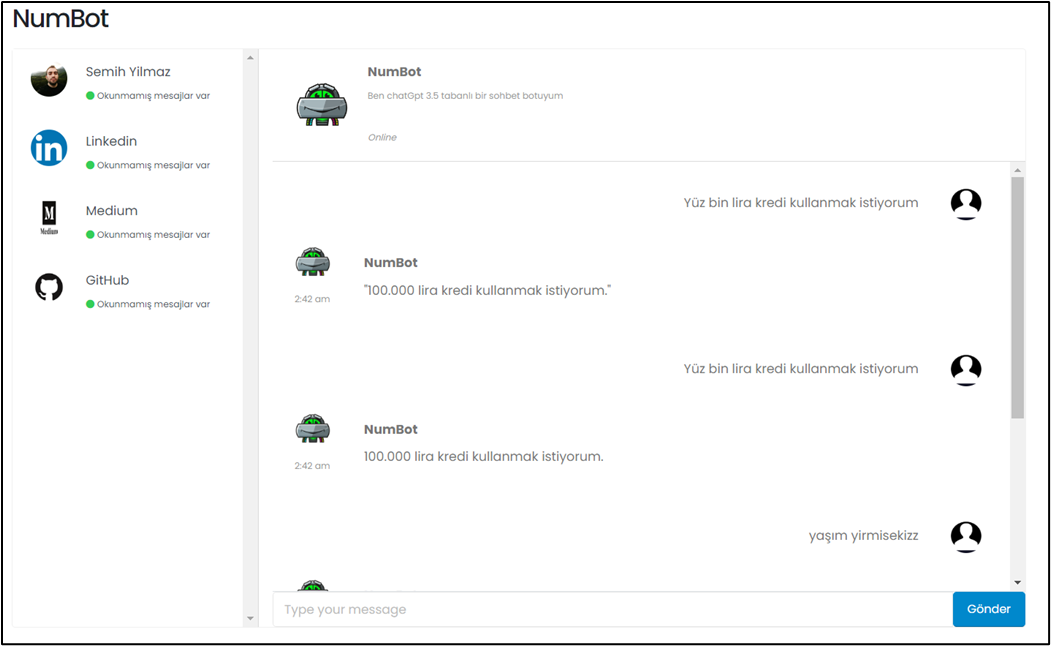Click GitHub's unread messages indicator dot

click(88, 304)
